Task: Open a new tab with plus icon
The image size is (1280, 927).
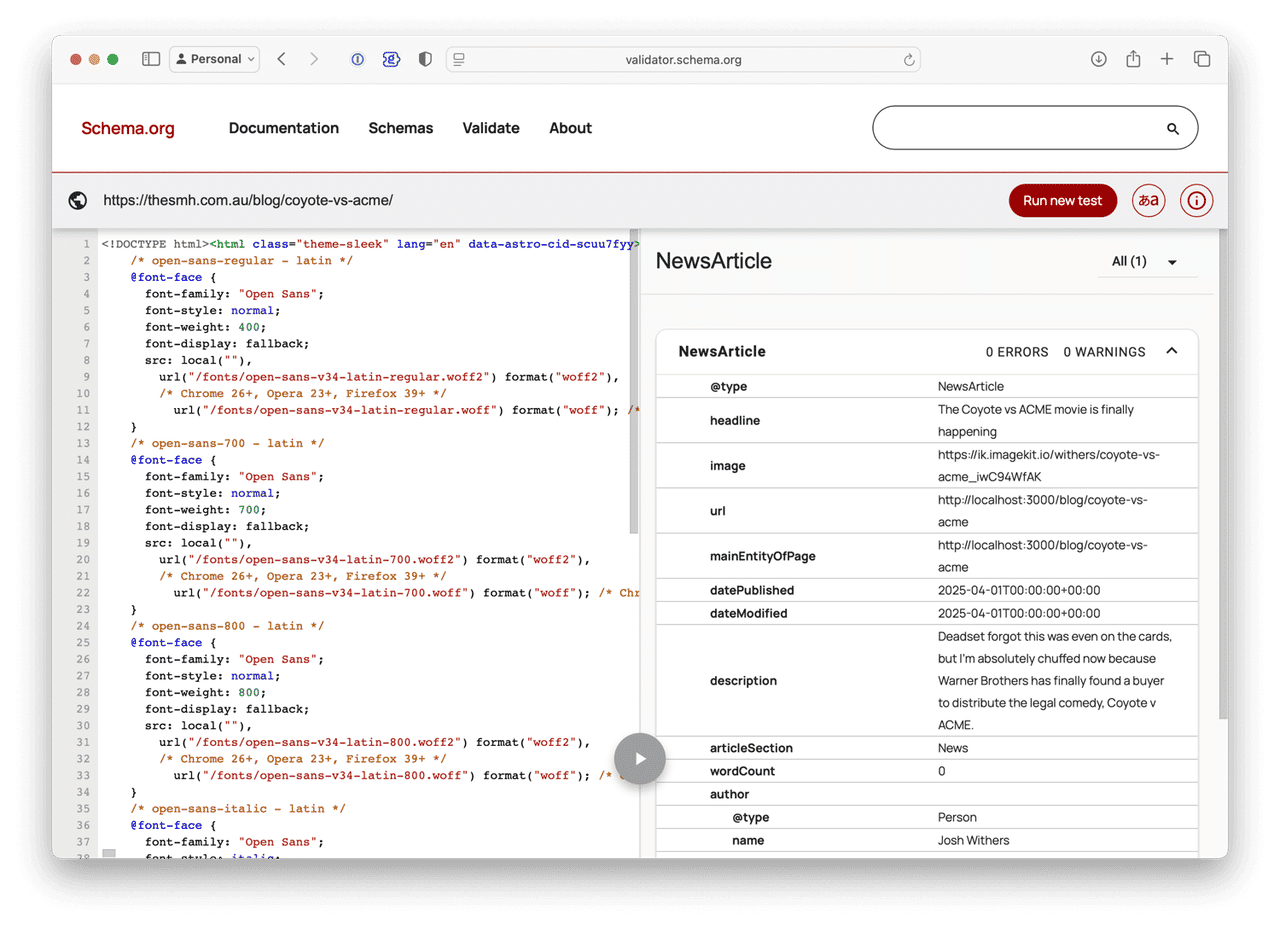Action: (x=1167, y=59)
